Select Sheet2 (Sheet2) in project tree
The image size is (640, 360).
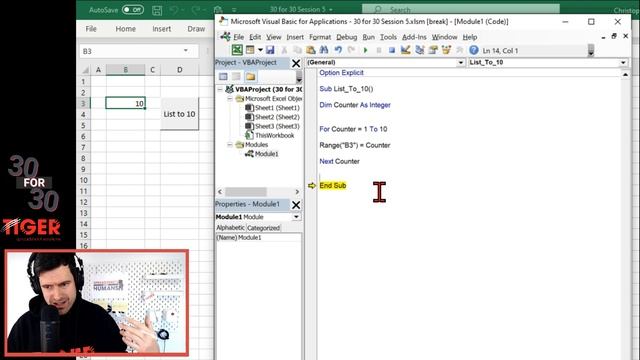[277, 117]
